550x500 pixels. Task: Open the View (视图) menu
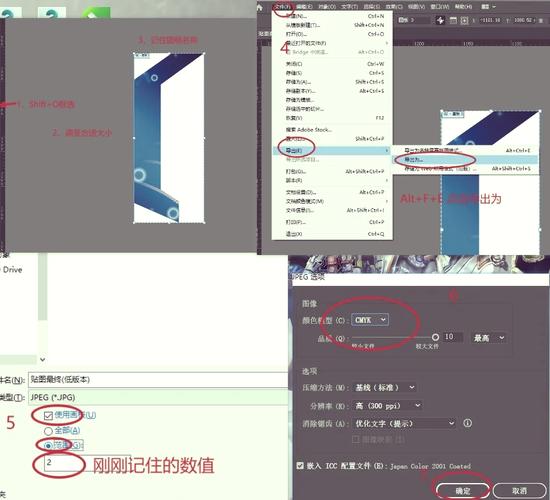416,7
